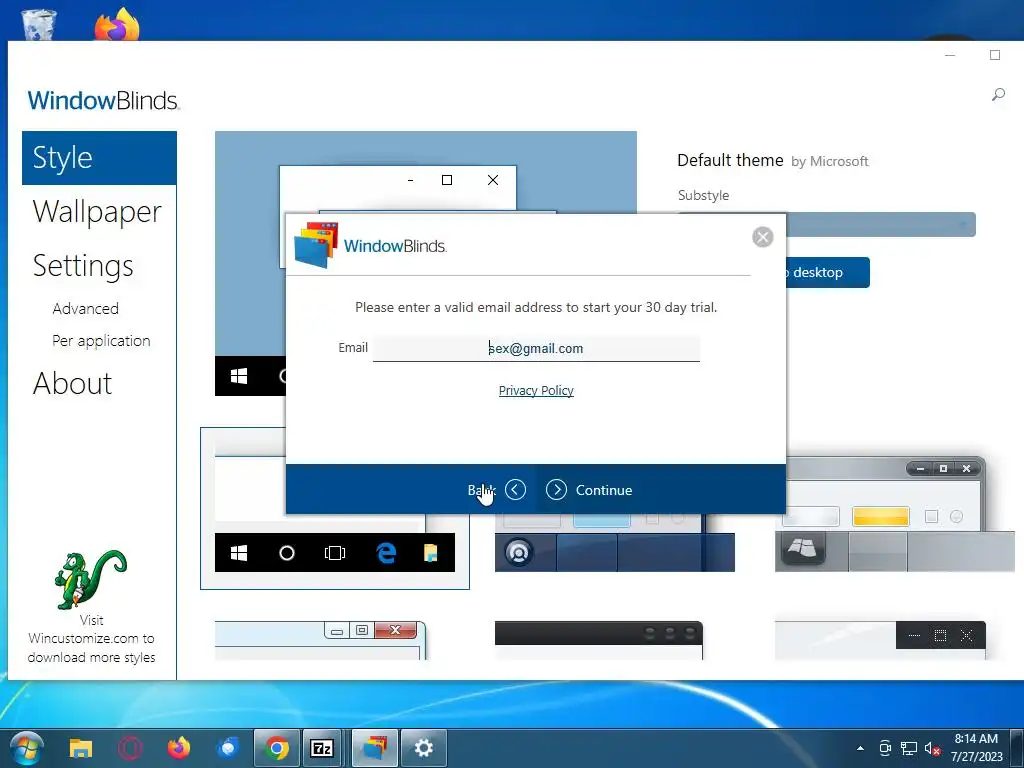Open the Wallpaper section

point(97,212)
